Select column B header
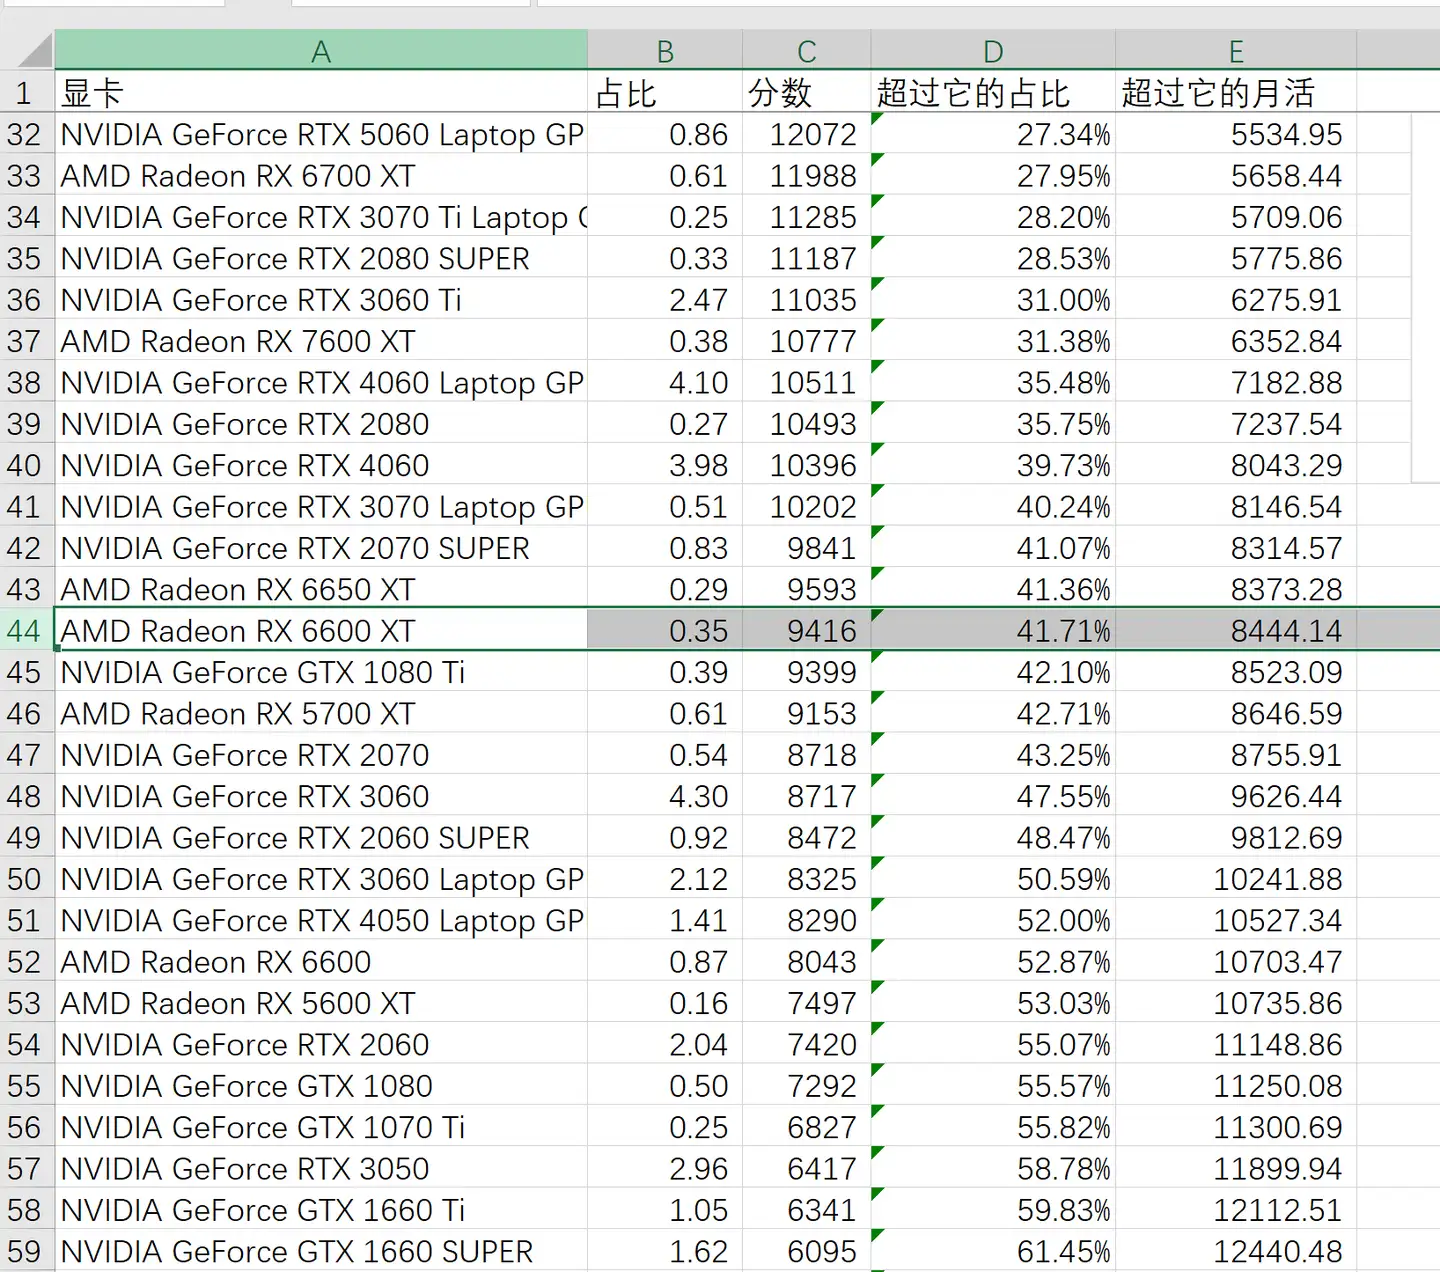Viewport: 1440px width, 1272px height. (x=665, y=50)
